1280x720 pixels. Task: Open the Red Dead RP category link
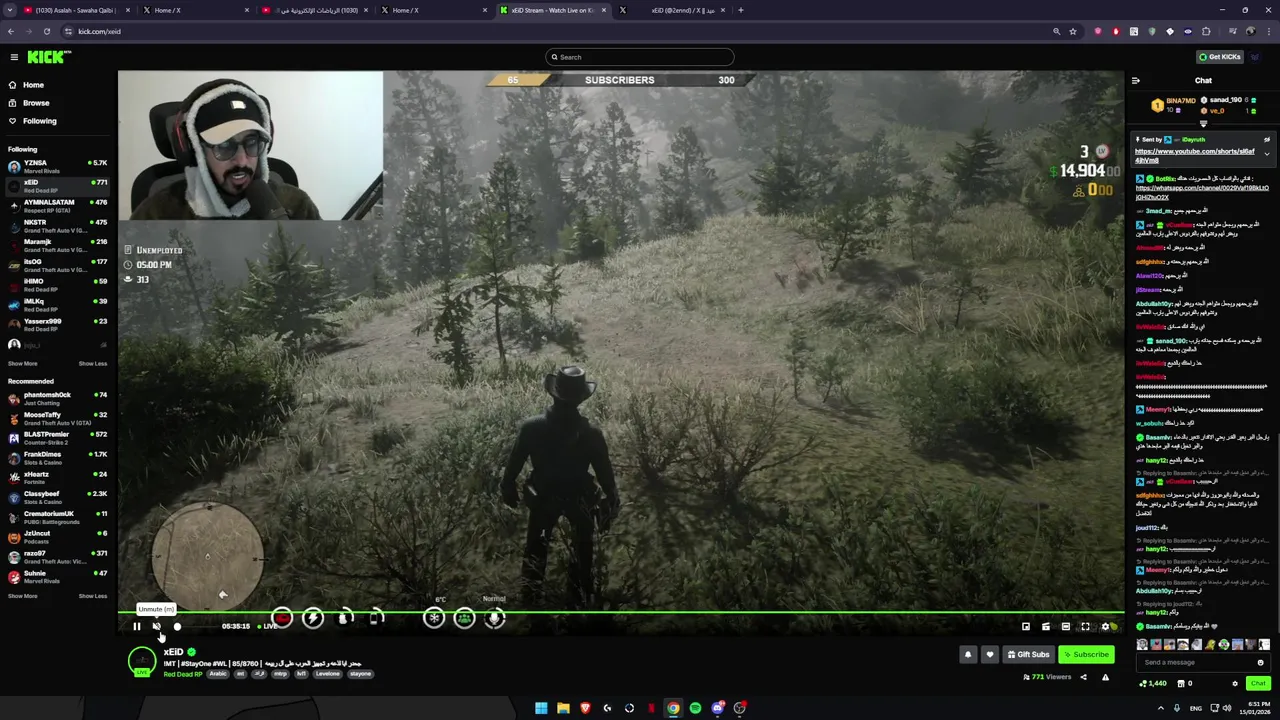point(183,674)
